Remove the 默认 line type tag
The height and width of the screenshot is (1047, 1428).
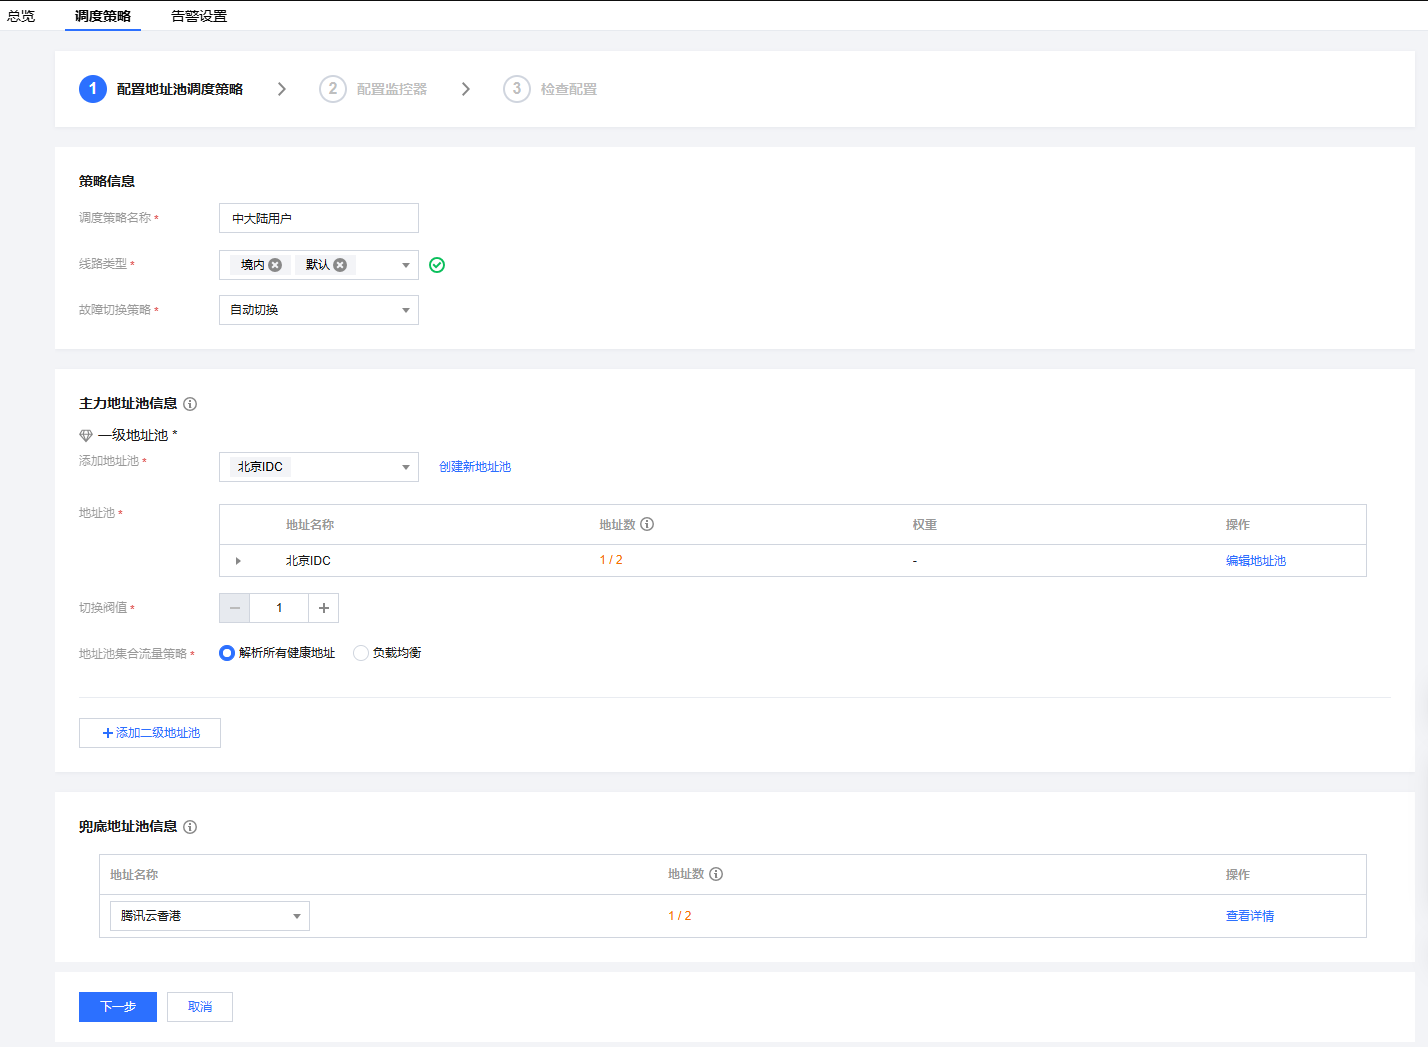(340, 265)
